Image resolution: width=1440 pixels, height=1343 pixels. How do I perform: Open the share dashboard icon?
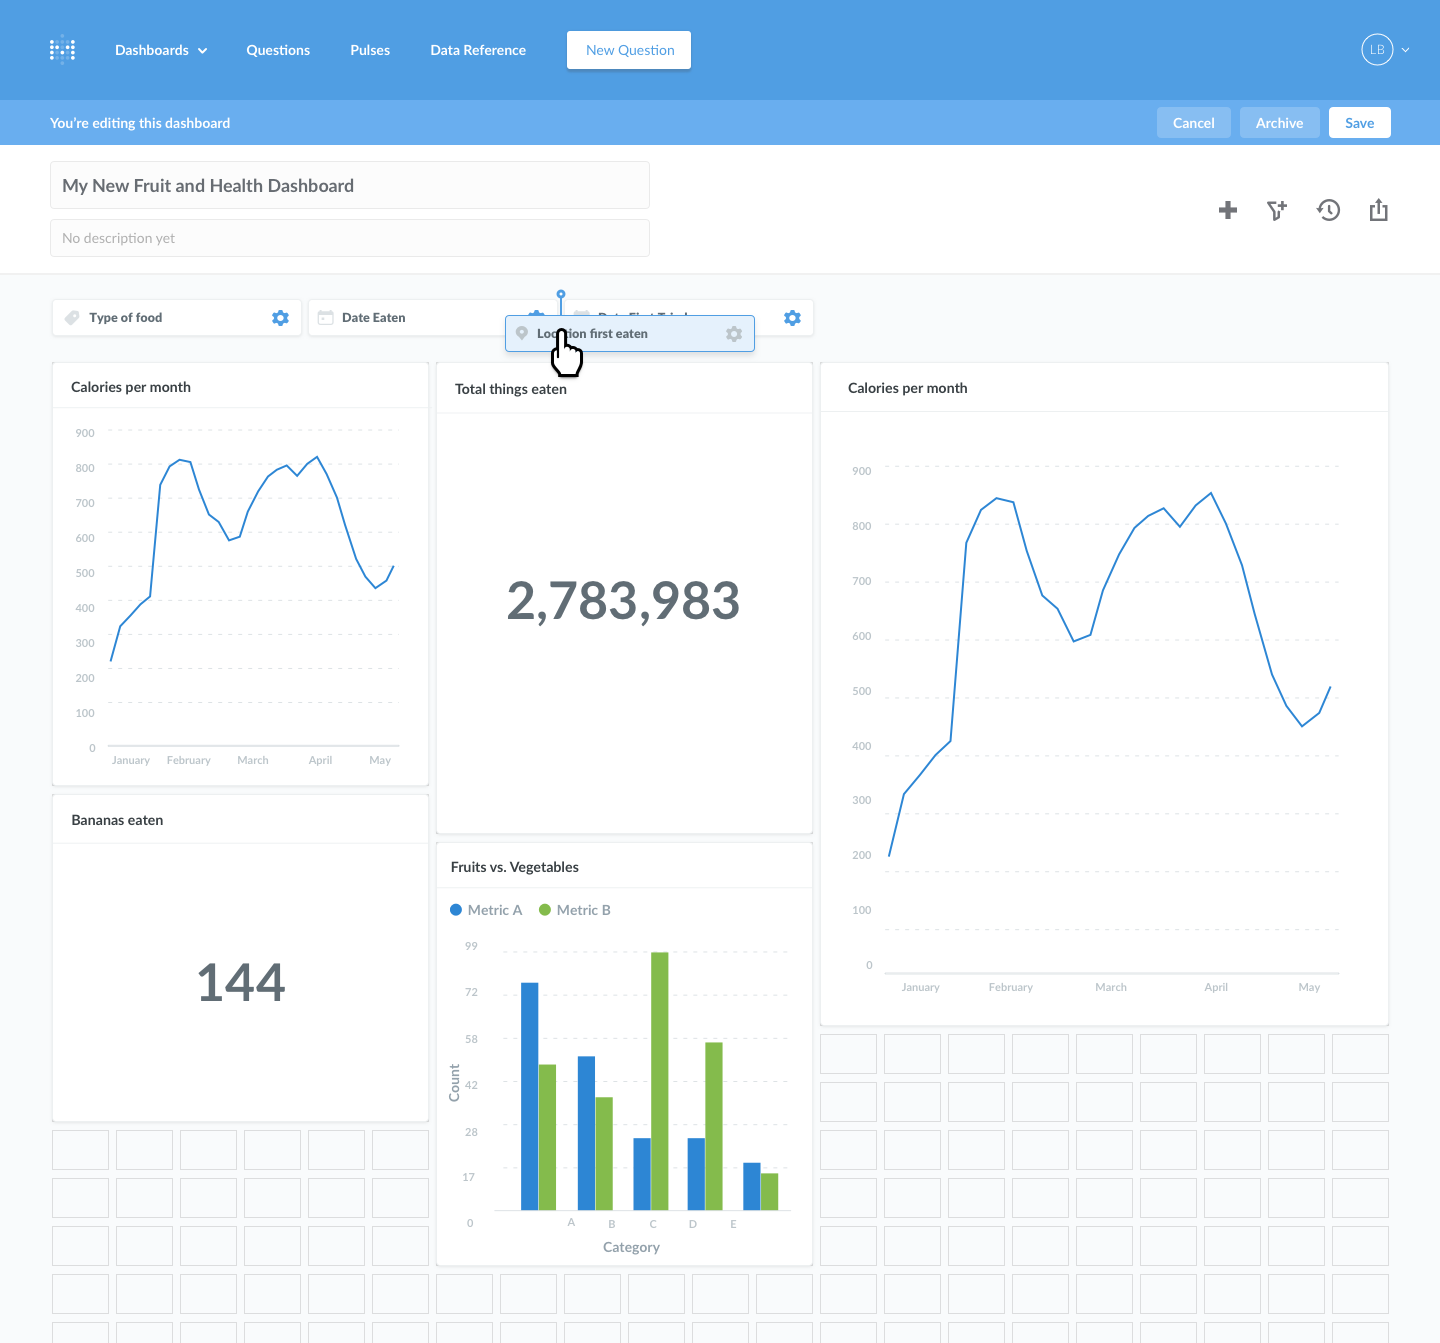[x=1378, y=210]
